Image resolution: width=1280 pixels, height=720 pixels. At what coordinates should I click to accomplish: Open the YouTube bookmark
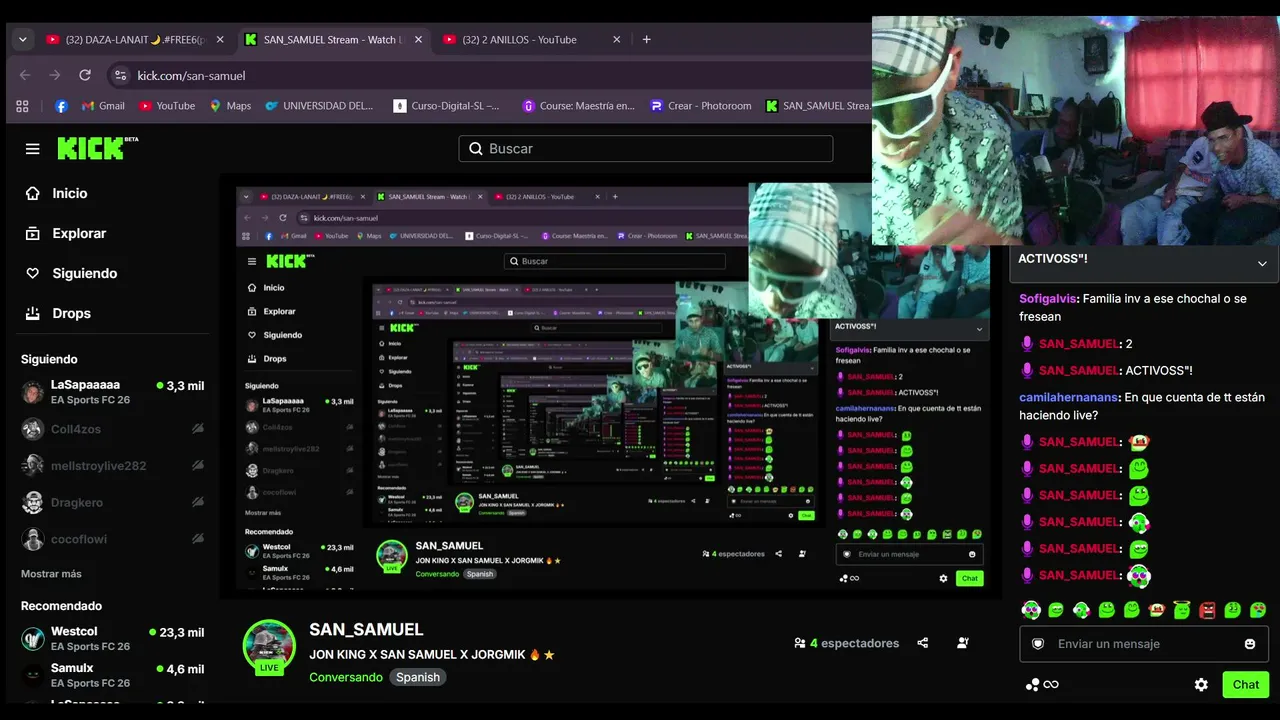pos(167,106)
